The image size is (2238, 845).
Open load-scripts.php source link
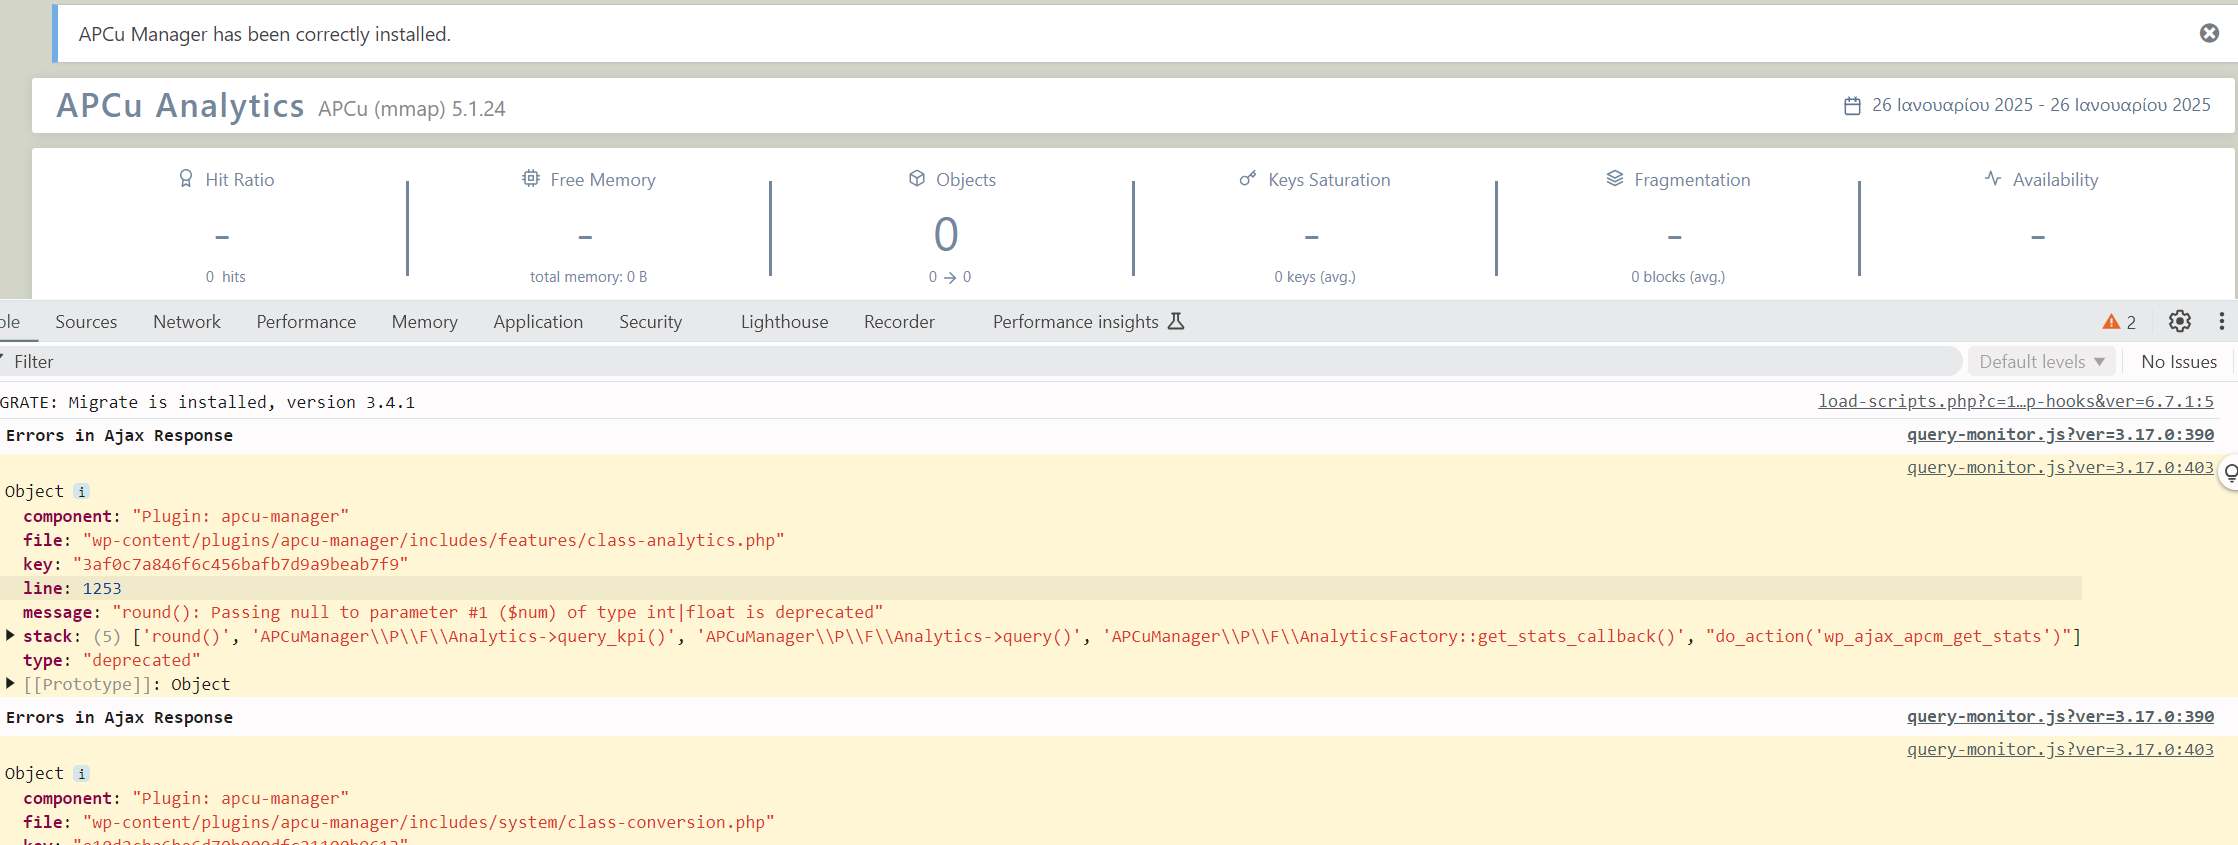tap(2016, 401)
